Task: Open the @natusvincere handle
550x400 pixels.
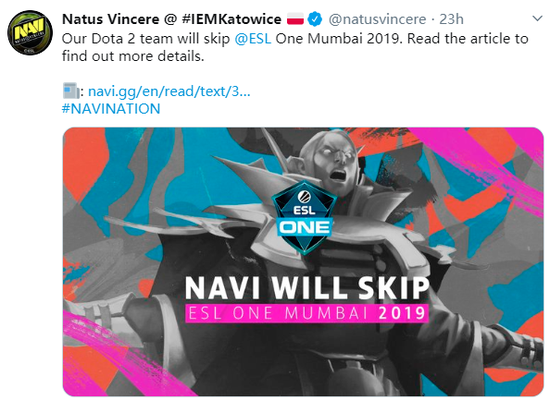Action: click(377, 19)
